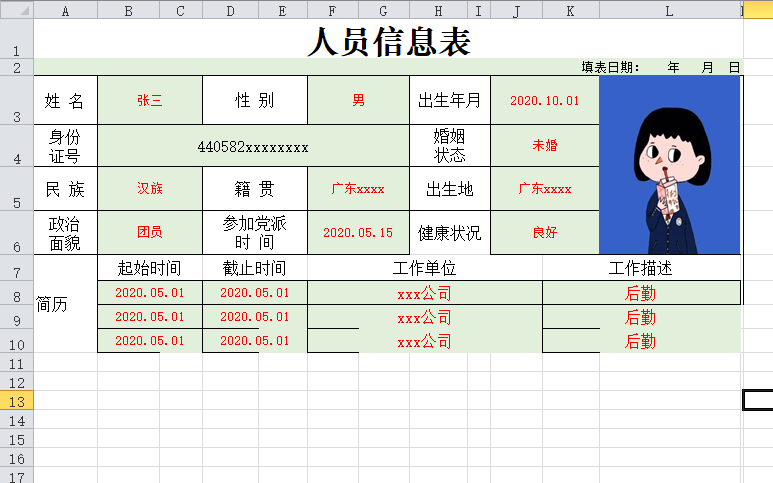This screenshot has height=483, width=773.
Task: Click the 工作描述 column heading
Action: tap(641, 268)
